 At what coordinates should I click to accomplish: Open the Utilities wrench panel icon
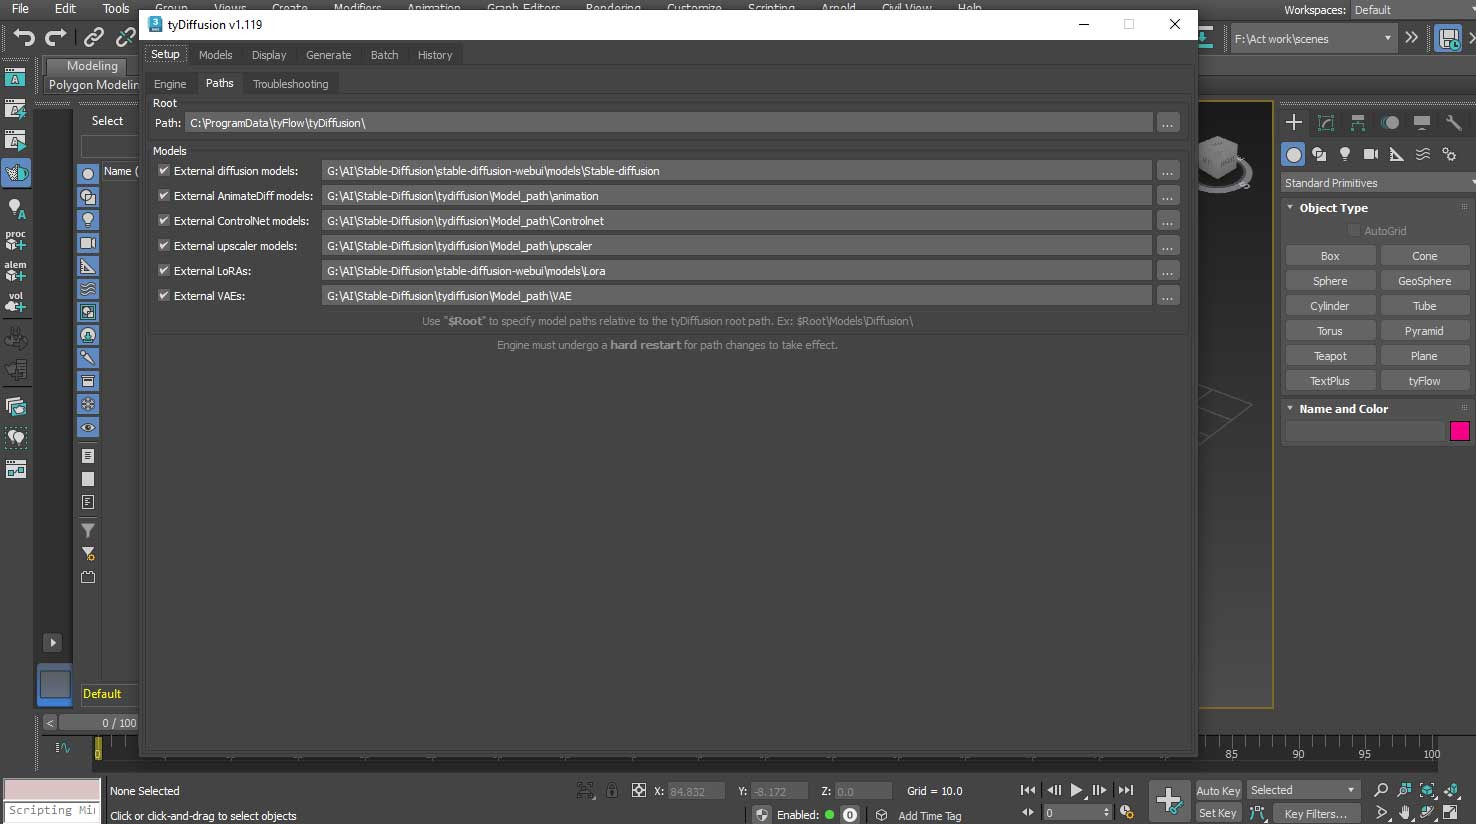click(x=1453, y=122)
